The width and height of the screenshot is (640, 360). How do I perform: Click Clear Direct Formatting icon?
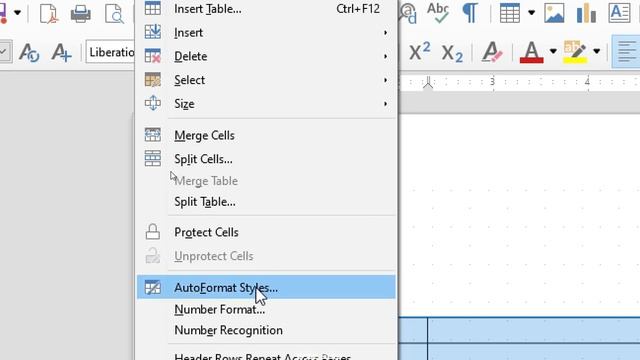491,52
